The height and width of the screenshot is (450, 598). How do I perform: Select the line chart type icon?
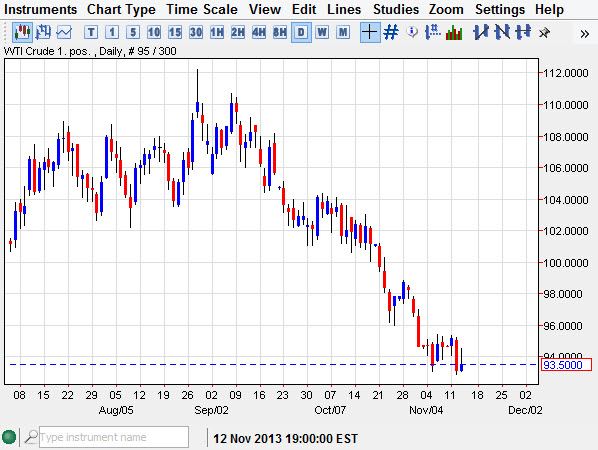click(x=64, y=32)
